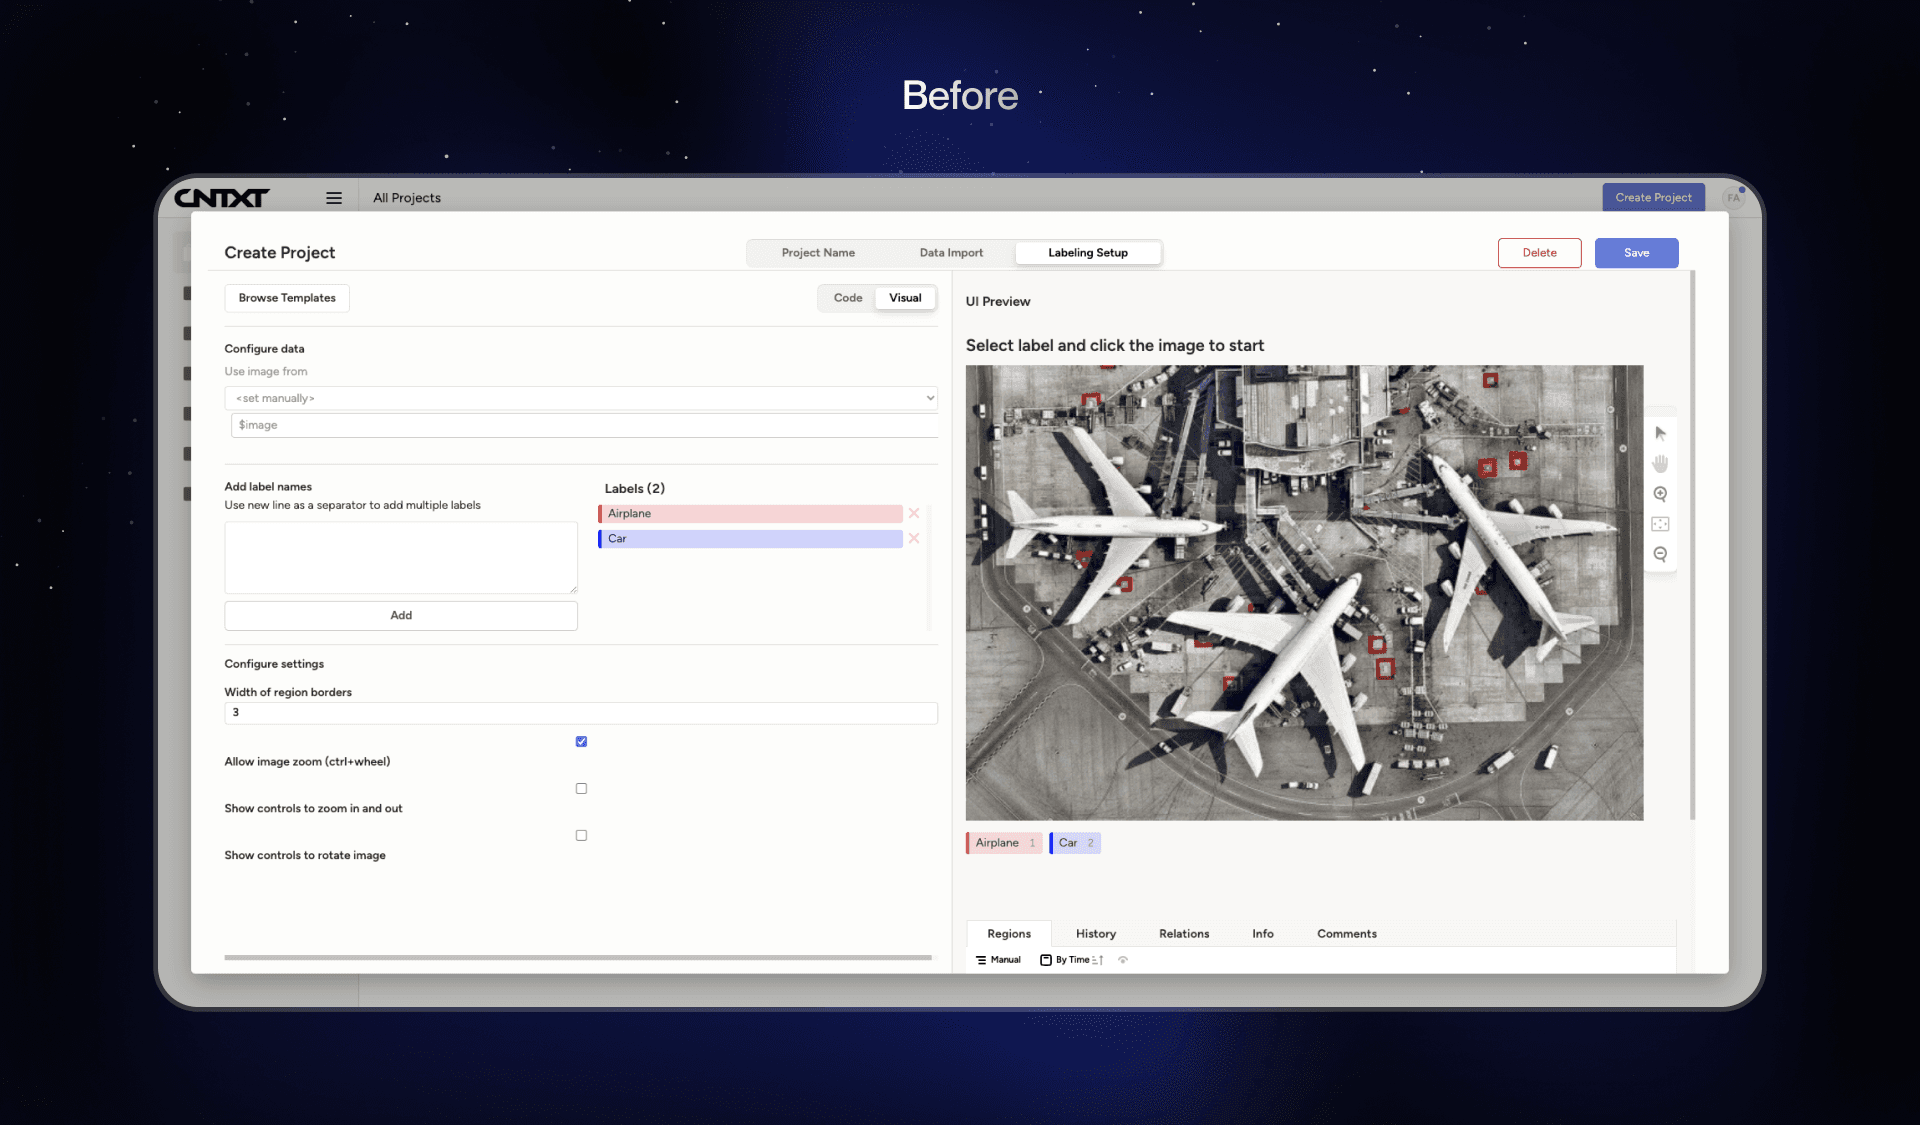This screenshot has width=1920, height=1125.
Task: Enable Show controls to rotate image
Action: click(581, 836)
